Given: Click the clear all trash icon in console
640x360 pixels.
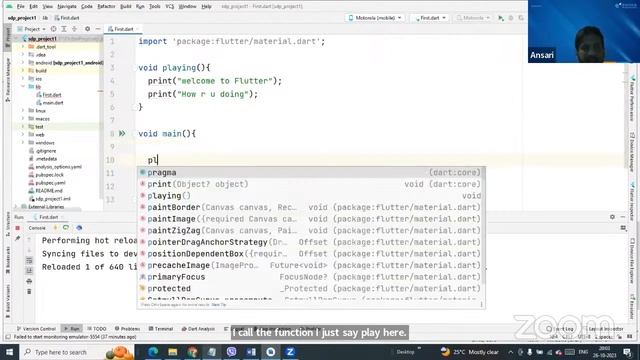Looking at the screenshot, I should tap(29, 292).
